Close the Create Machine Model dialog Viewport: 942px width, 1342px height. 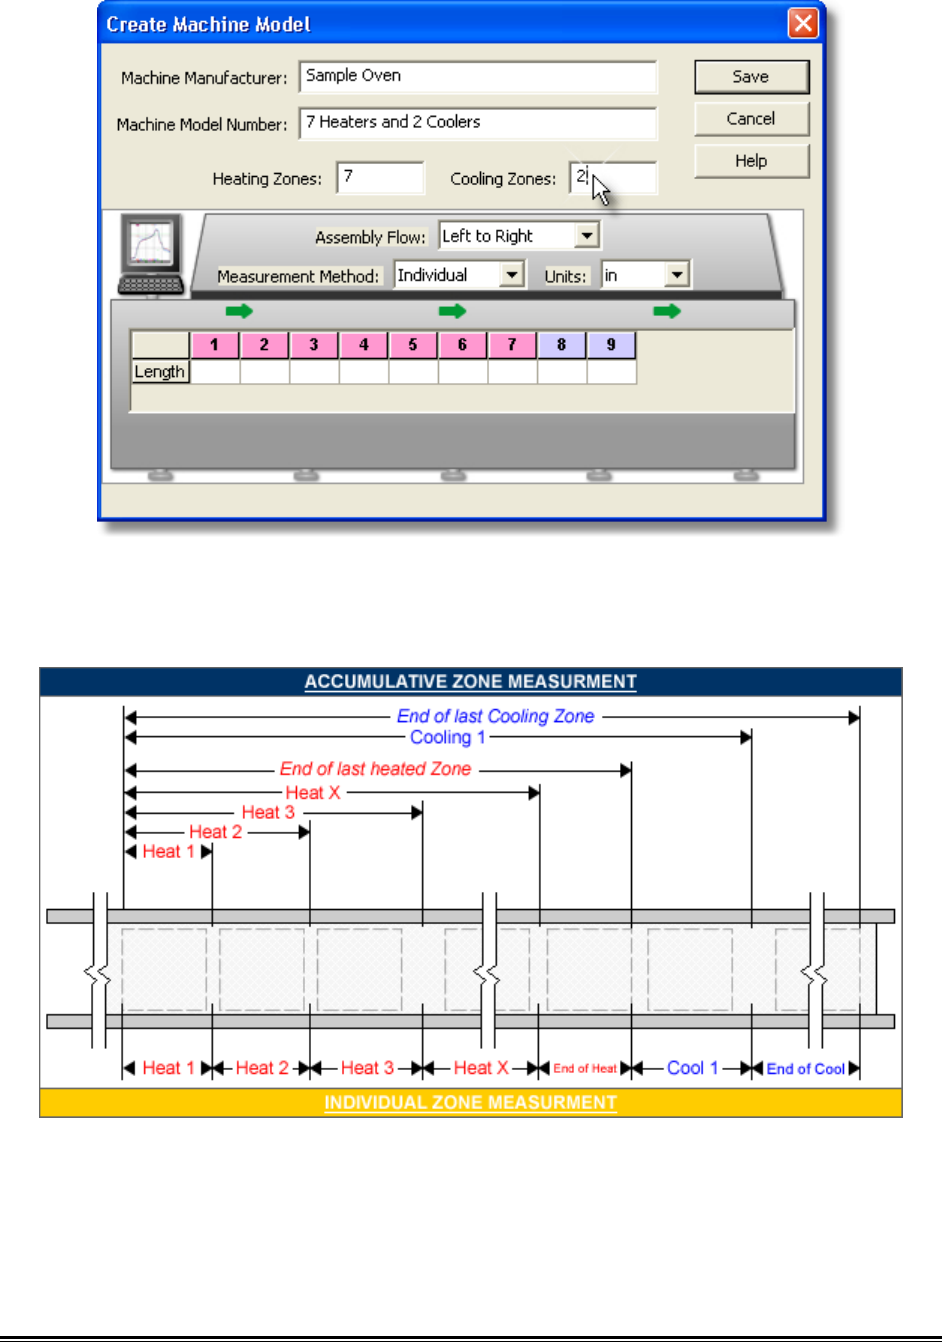click(803, 23)
